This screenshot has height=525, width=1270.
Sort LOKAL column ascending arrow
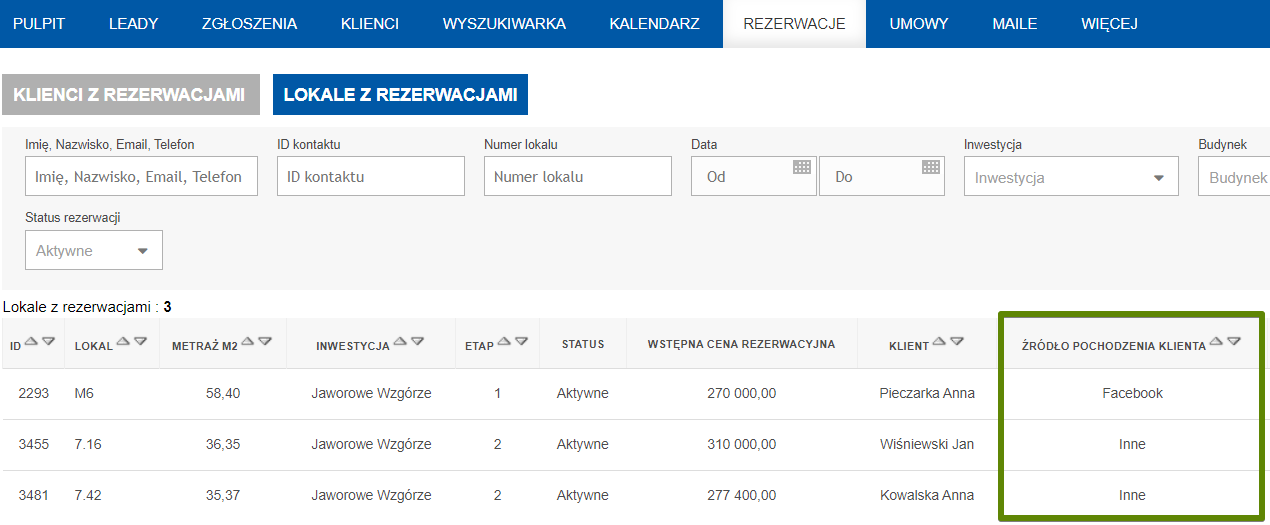coord(123,342)
